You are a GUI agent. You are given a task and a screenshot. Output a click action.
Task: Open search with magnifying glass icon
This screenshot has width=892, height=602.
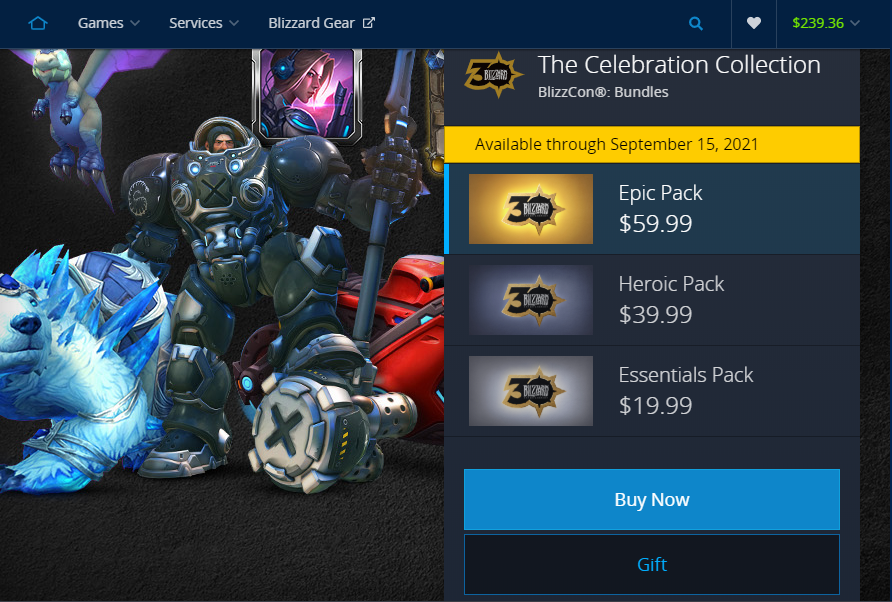695,23
